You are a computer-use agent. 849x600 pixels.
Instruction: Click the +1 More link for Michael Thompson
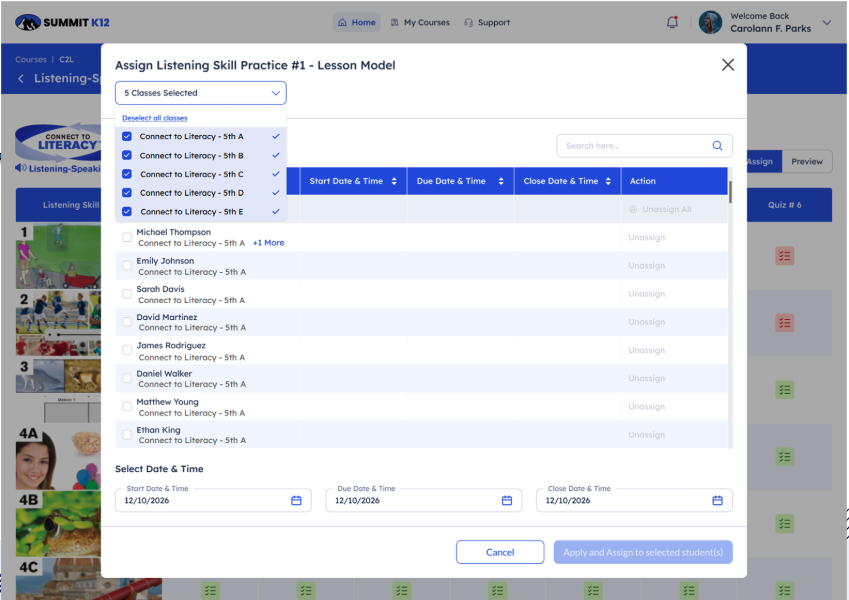coord(268,243)
